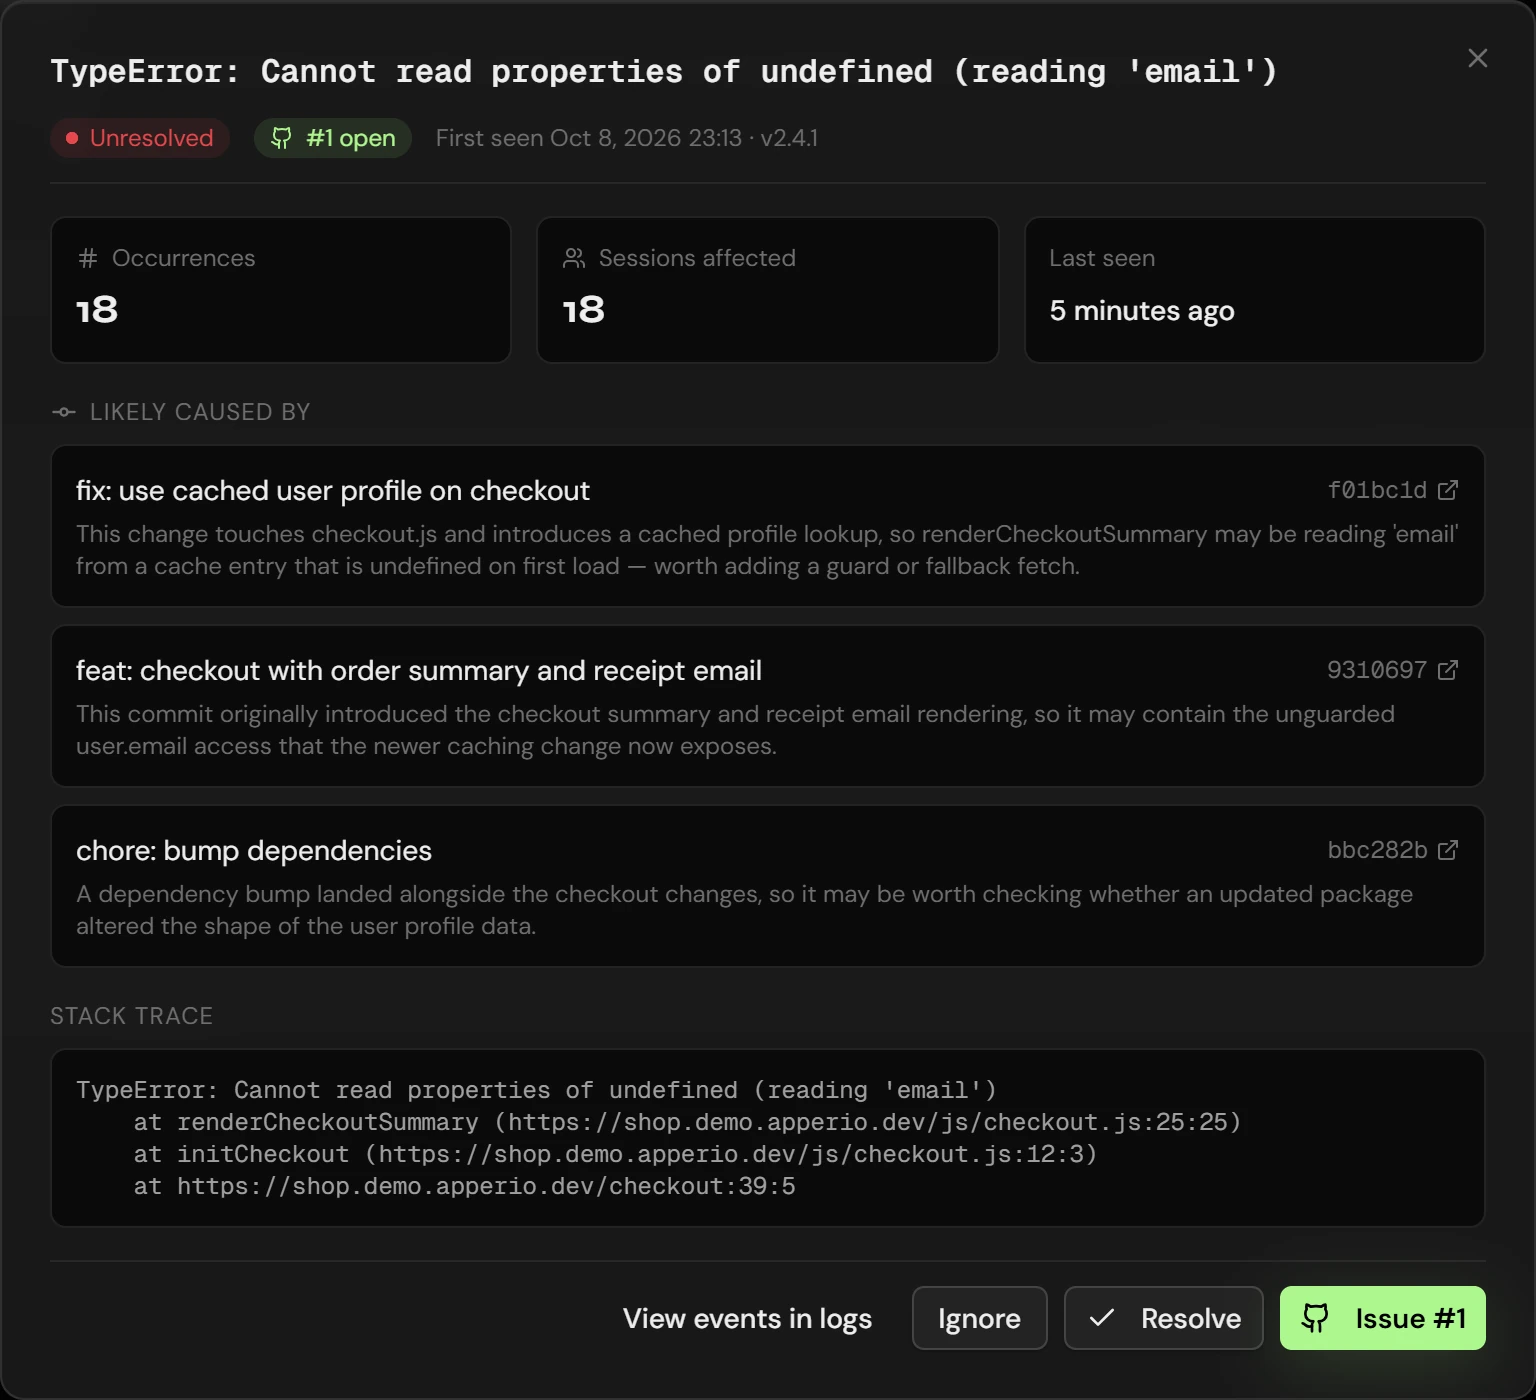Click the STACK TRACE section heading
1536x1400 pixels.
pos(131,1016)
